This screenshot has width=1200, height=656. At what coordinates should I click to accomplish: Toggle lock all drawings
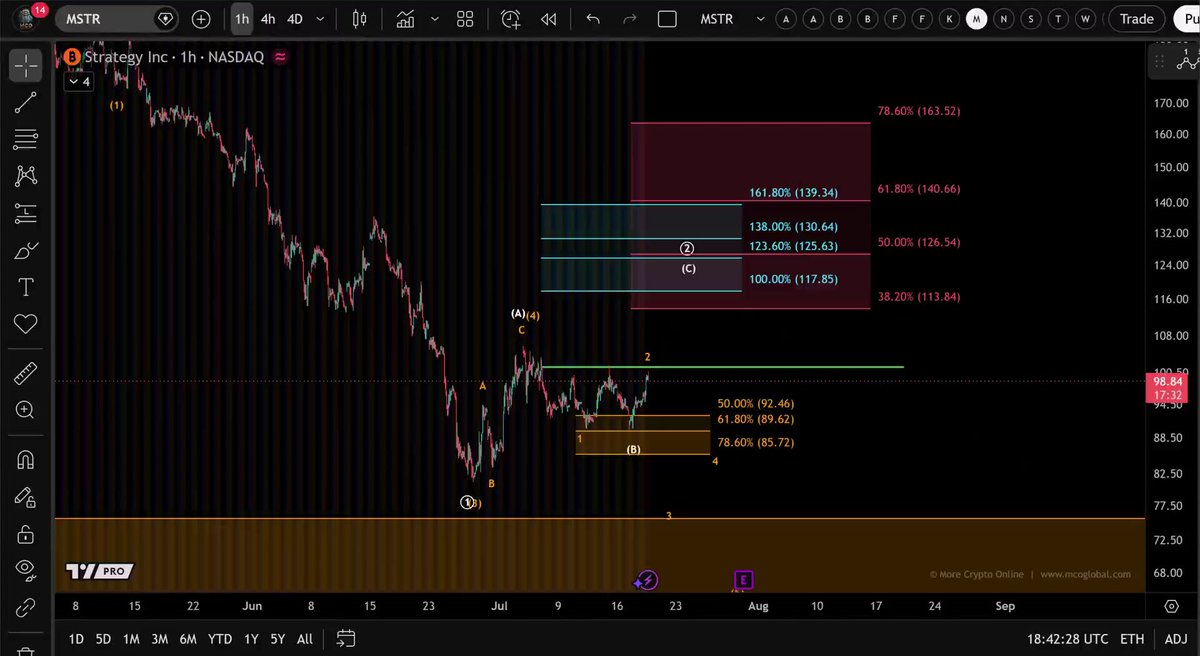[26, 533]
